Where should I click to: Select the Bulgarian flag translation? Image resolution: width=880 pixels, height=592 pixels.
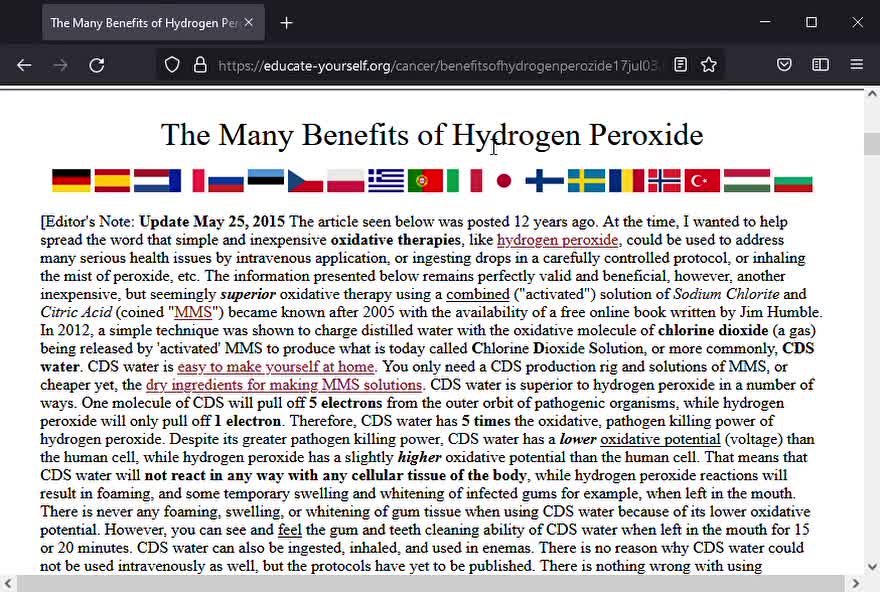pyautogui.click(x=793, y=181)
